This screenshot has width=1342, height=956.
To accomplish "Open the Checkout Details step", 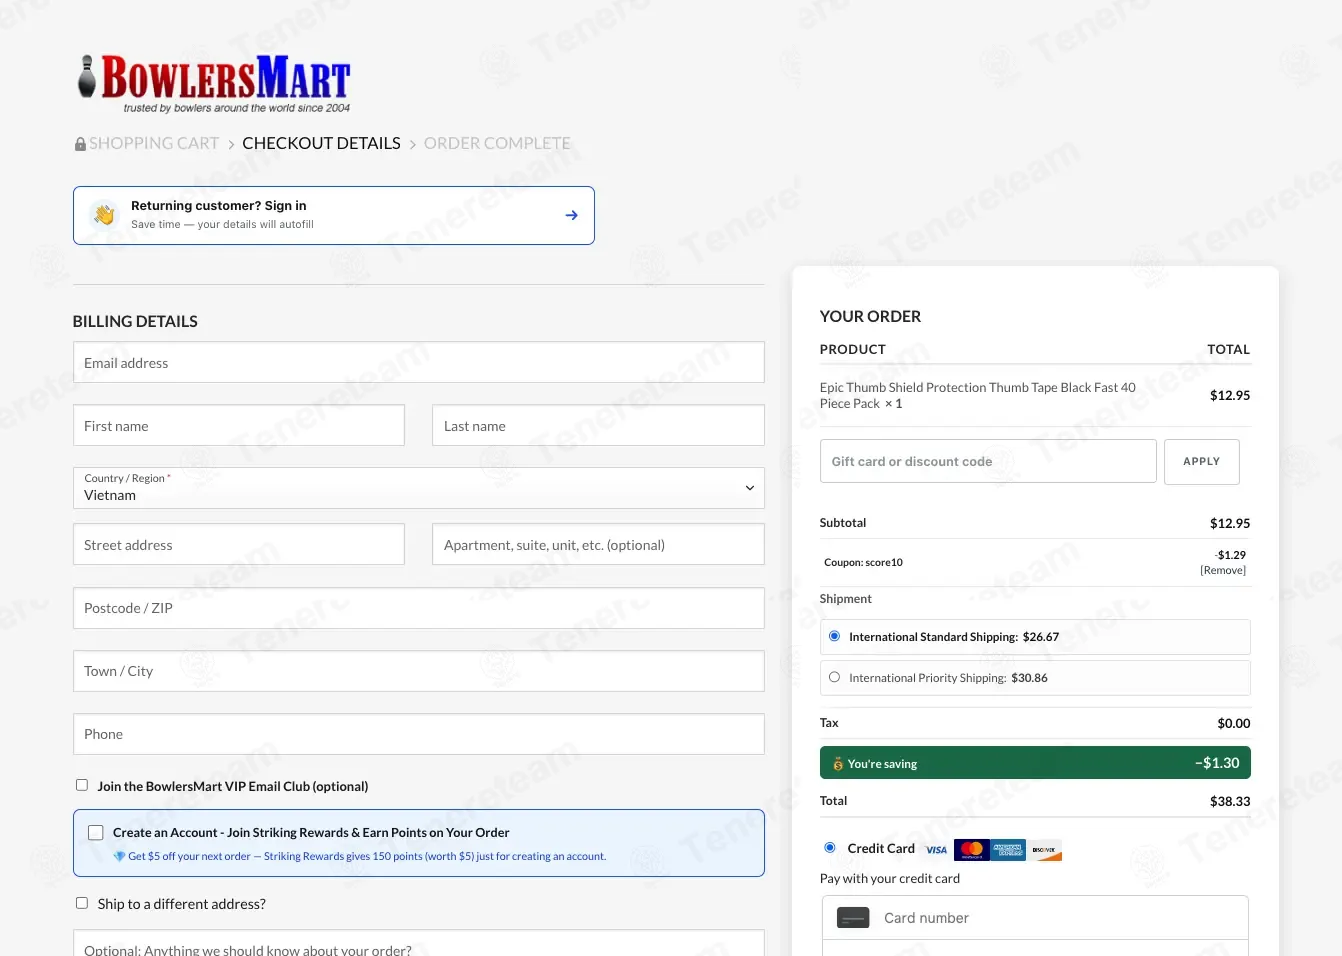I will coord(321,143).
